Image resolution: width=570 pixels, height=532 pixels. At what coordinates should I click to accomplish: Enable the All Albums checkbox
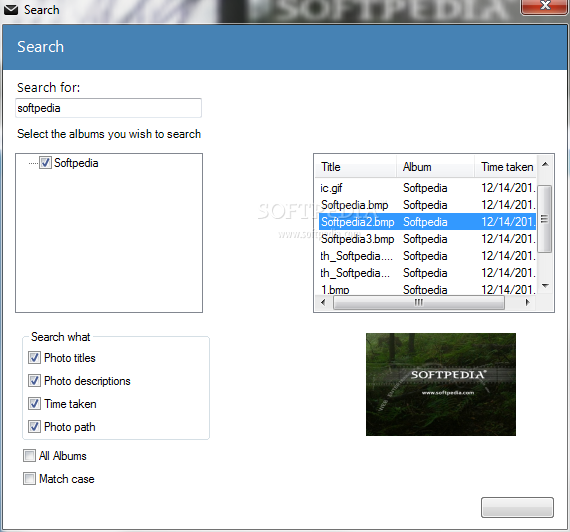pyautogui.click(x=29, y=456)
